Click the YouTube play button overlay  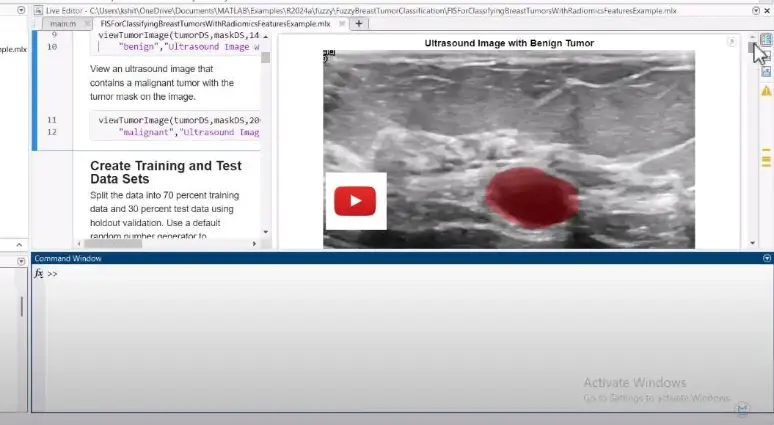point(355,201)
